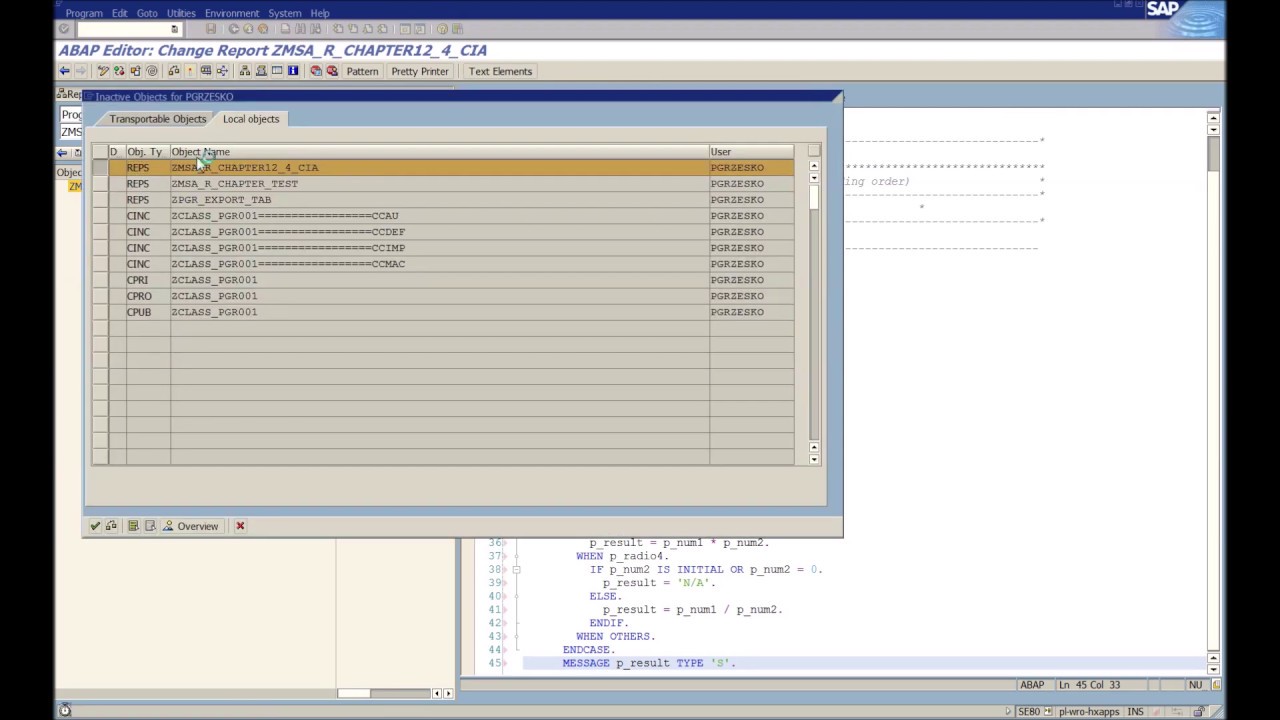
Task: Click the table settings icon above the dialog scrollbar
Action: pyautogui.click(x=814, y=151)
